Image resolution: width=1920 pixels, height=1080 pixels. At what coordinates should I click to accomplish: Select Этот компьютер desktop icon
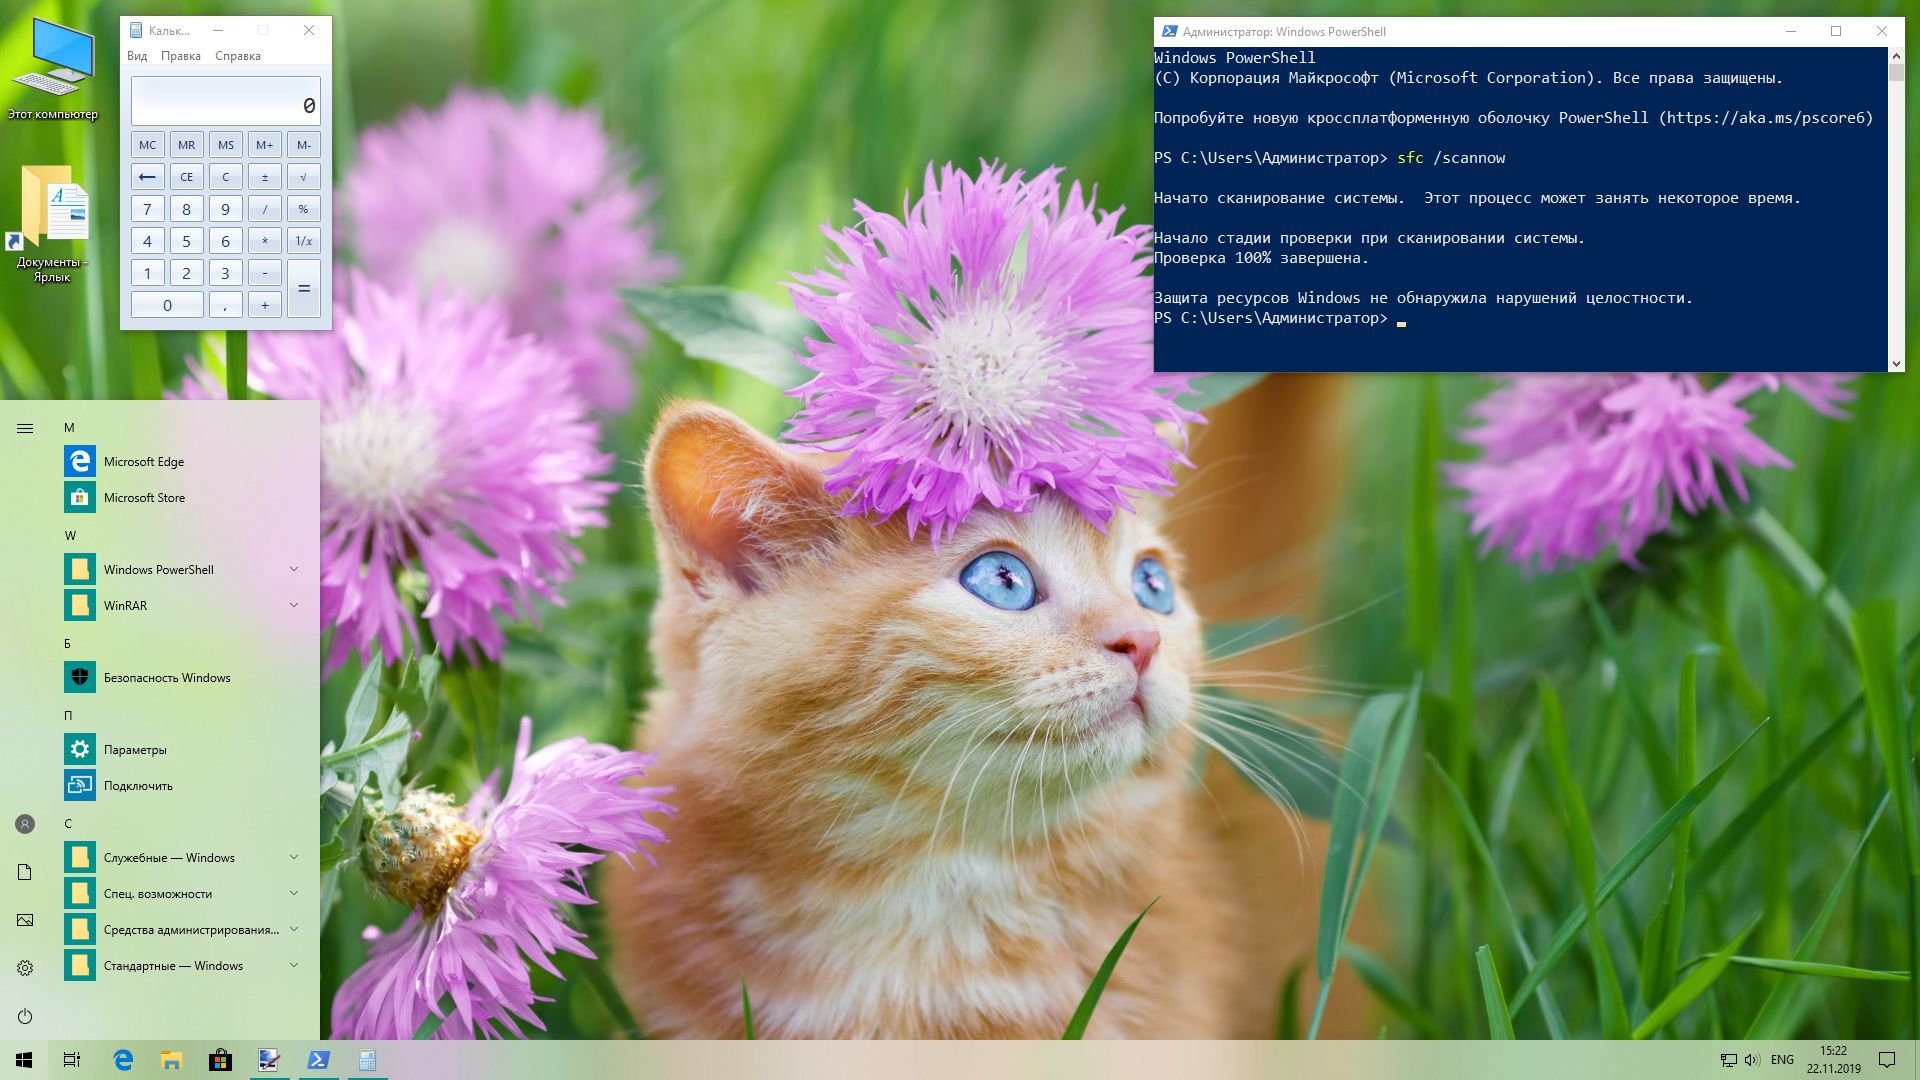coord(53,70)
